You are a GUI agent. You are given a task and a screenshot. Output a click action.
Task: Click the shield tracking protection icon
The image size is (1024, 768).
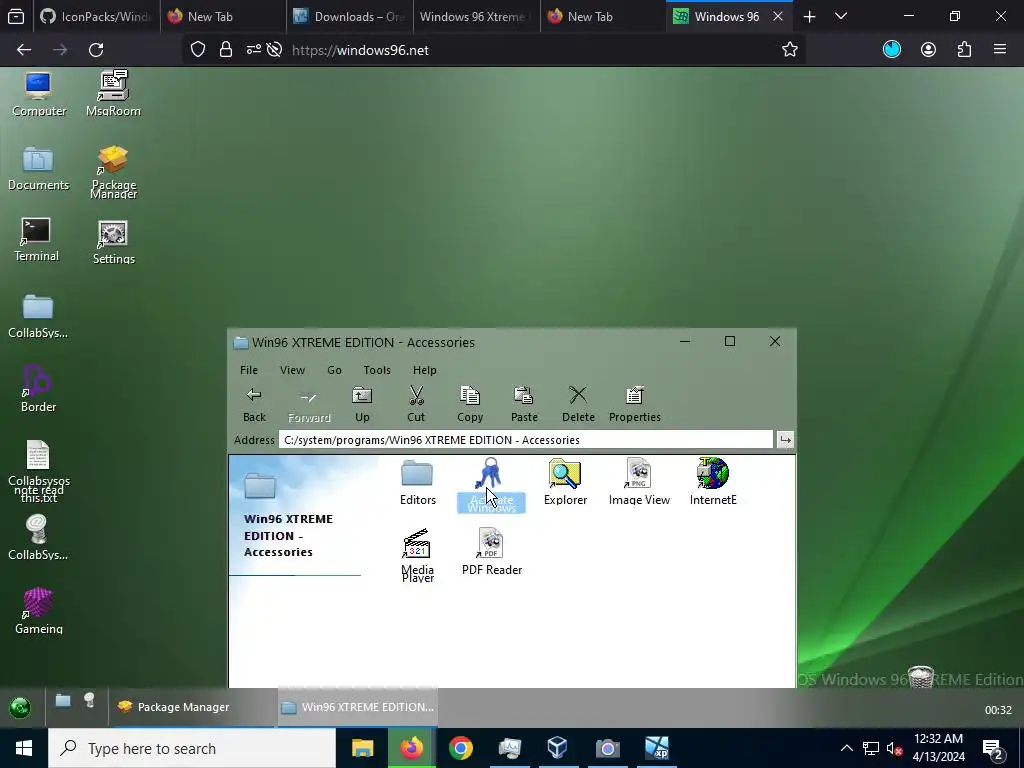click(198, 50)
